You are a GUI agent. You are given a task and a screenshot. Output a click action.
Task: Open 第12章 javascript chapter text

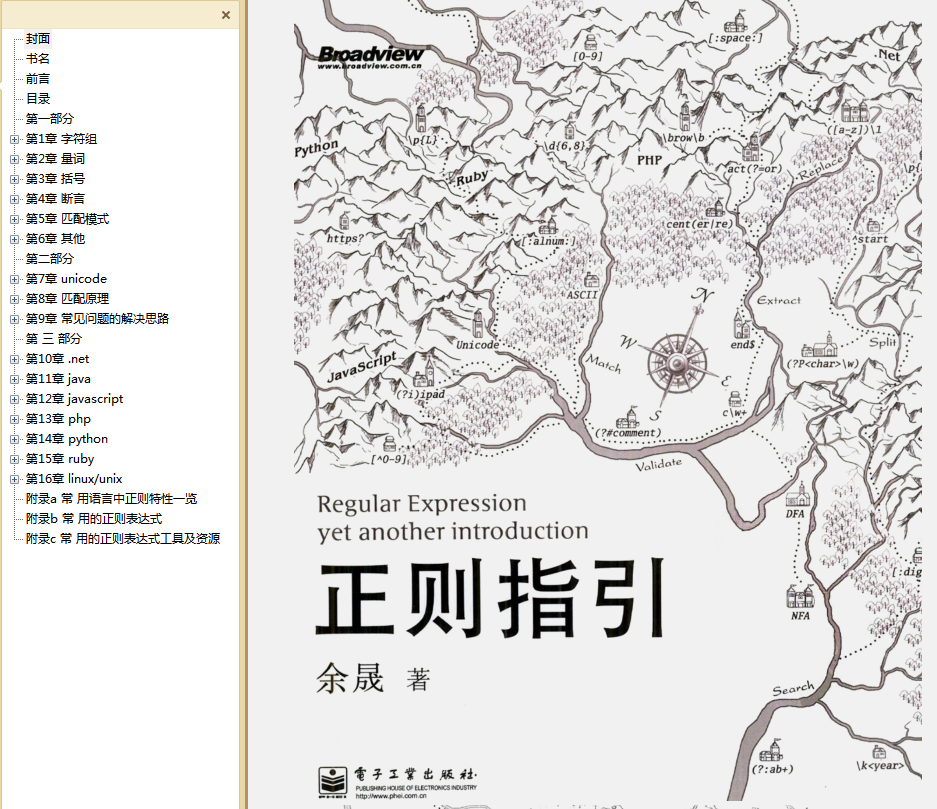74,399
